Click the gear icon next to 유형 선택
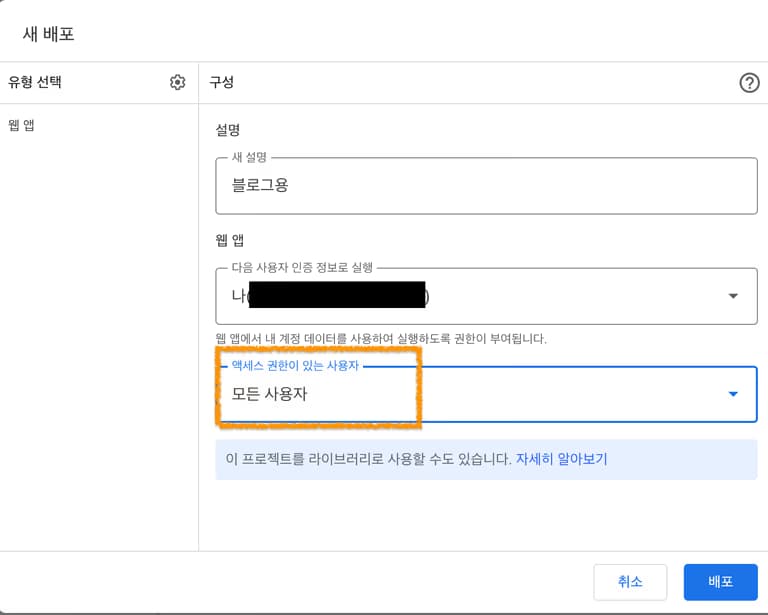 (x=178, y=83)
